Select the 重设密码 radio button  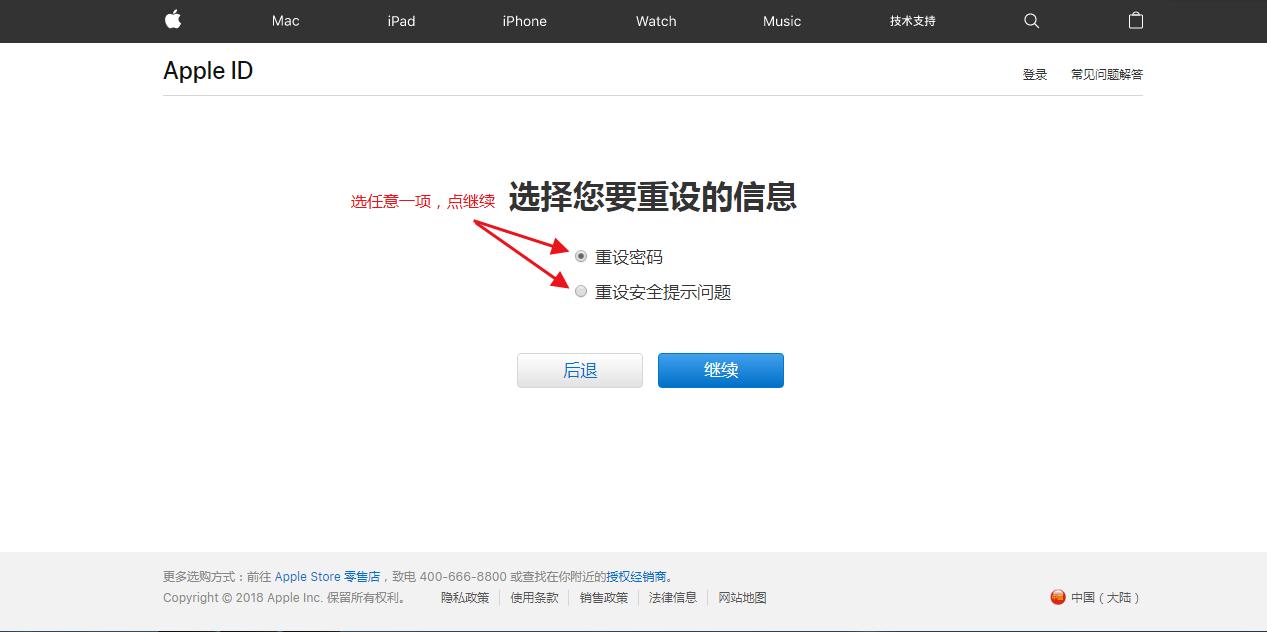pyautogui.click(x=581, y=256)
